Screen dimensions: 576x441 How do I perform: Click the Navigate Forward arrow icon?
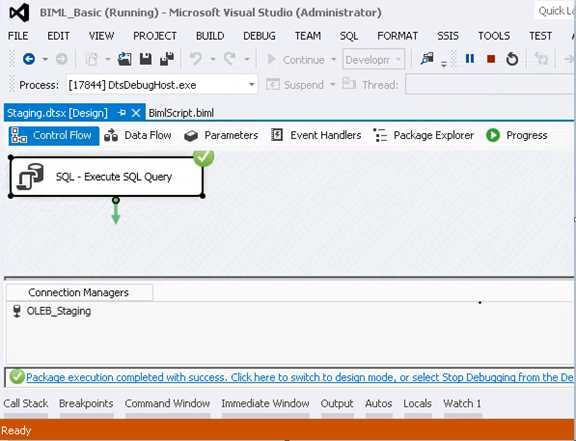click(x=62, y=59)
